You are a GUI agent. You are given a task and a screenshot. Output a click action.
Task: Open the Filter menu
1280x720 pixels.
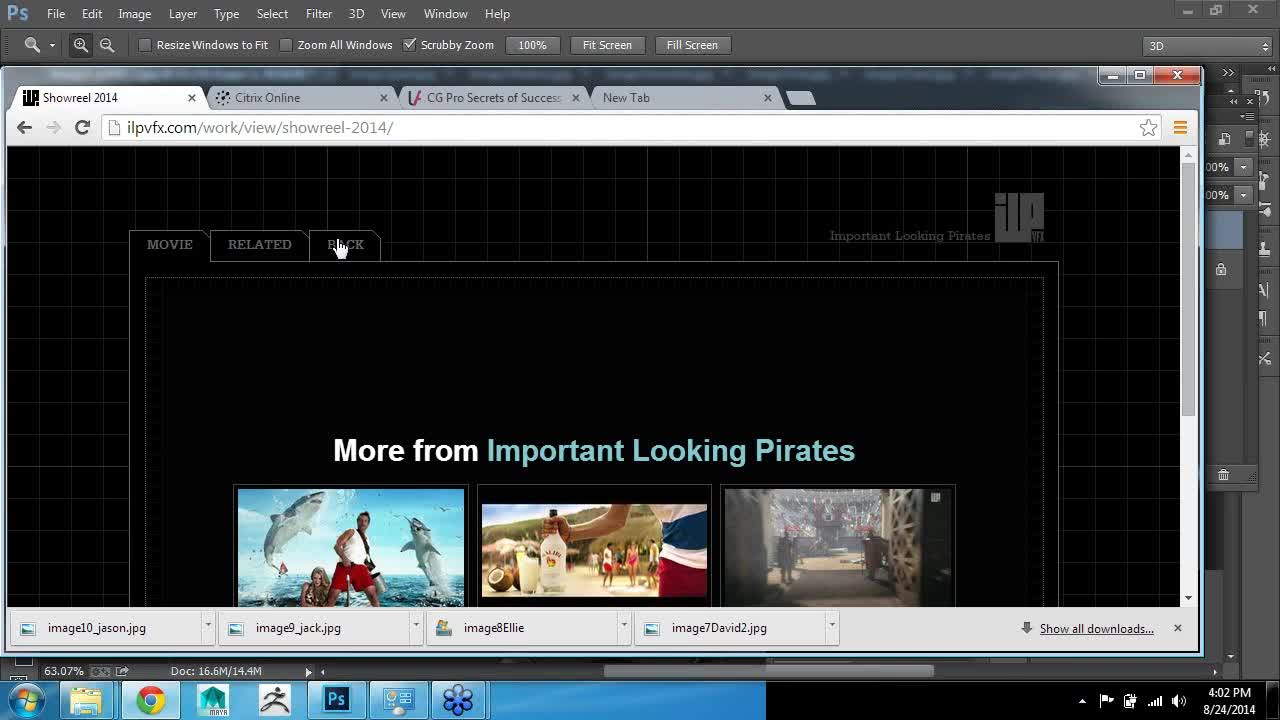pyautogui.click(x=319, y=13)
